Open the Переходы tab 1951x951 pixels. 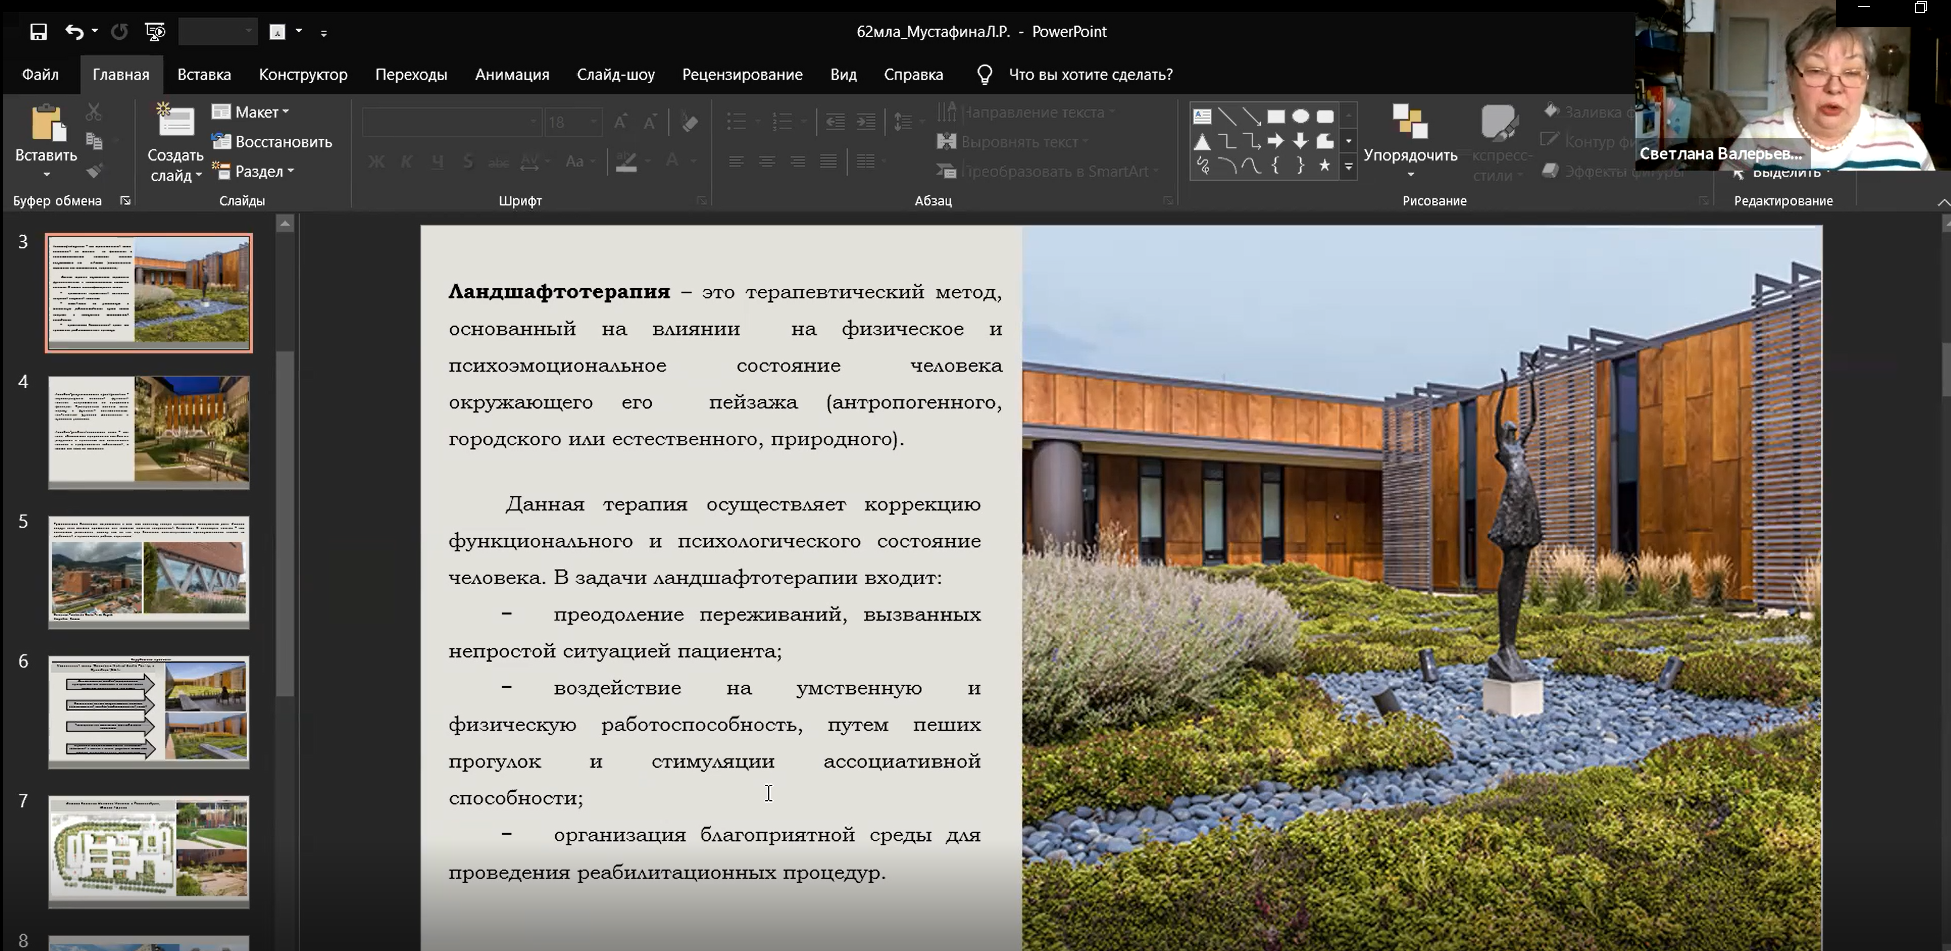tap(411, 75)
